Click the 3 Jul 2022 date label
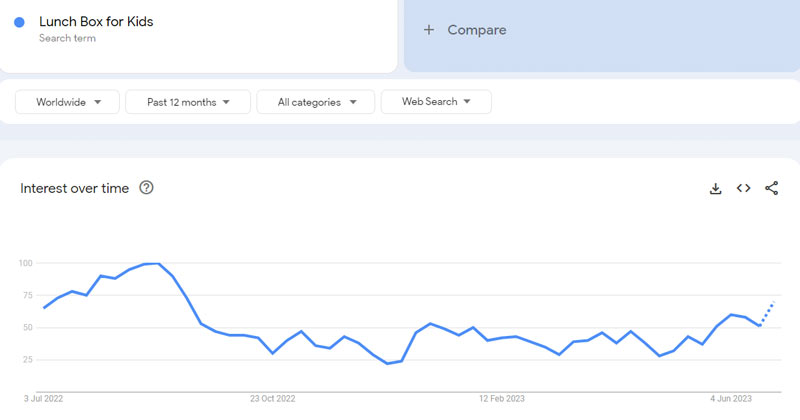This screenshot has width=800, height=420. [44, 398]
